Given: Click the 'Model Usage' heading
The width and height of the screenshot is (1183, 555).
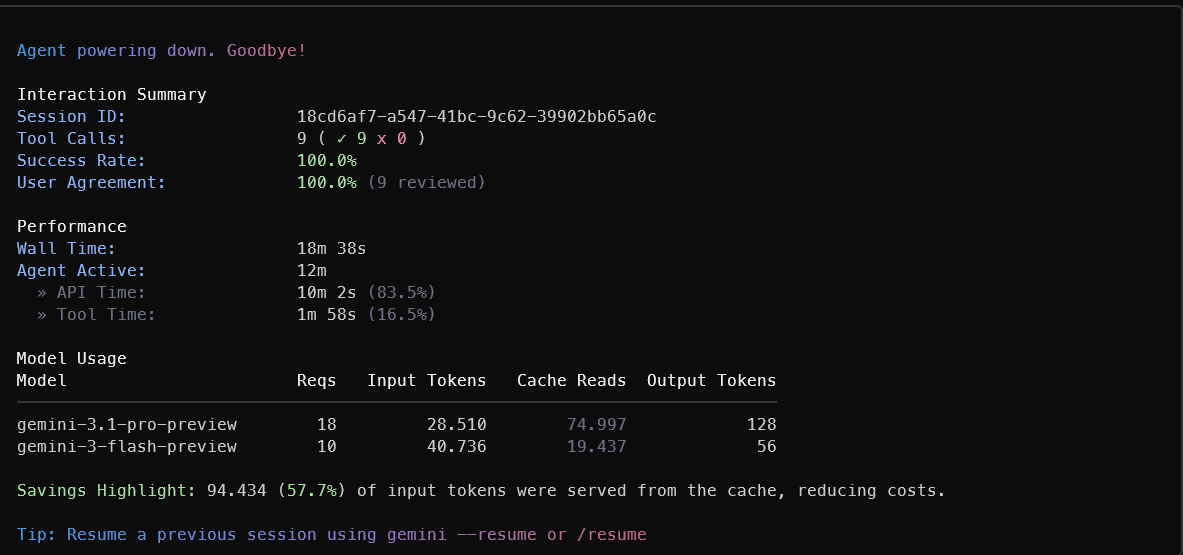Looking at the screenshot, I should [72, 359].
